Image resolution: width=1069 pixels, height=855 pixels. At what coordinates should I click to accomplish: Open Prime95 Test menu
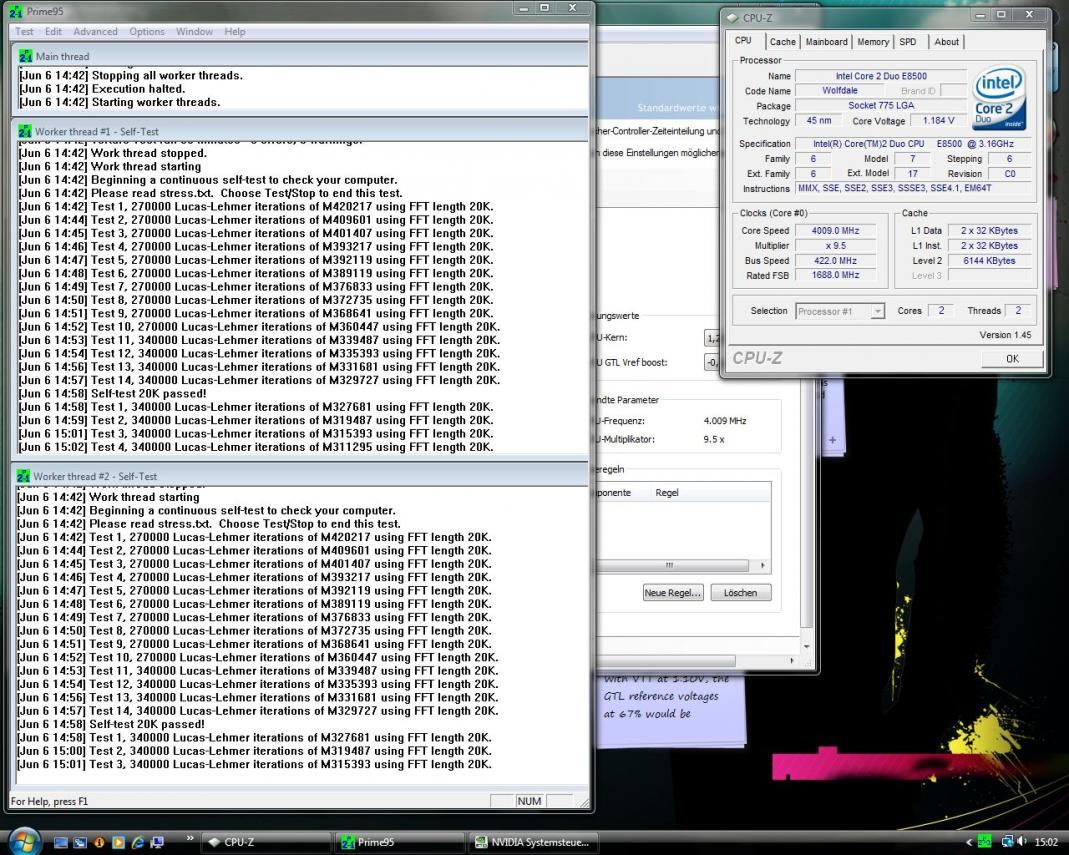click(x=24, y=31)
